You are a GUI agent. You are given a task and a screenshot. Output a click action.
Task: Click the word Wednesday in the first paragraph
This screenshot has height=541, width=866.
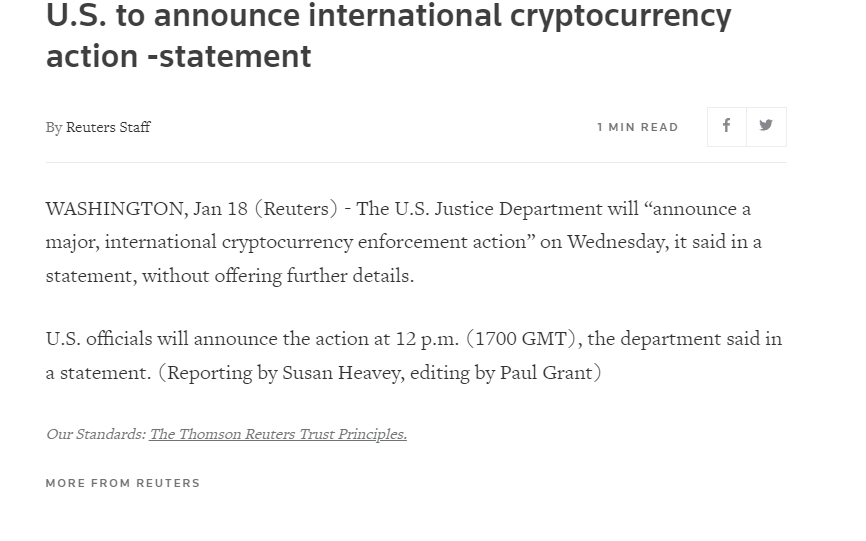[x=616, y=242]
